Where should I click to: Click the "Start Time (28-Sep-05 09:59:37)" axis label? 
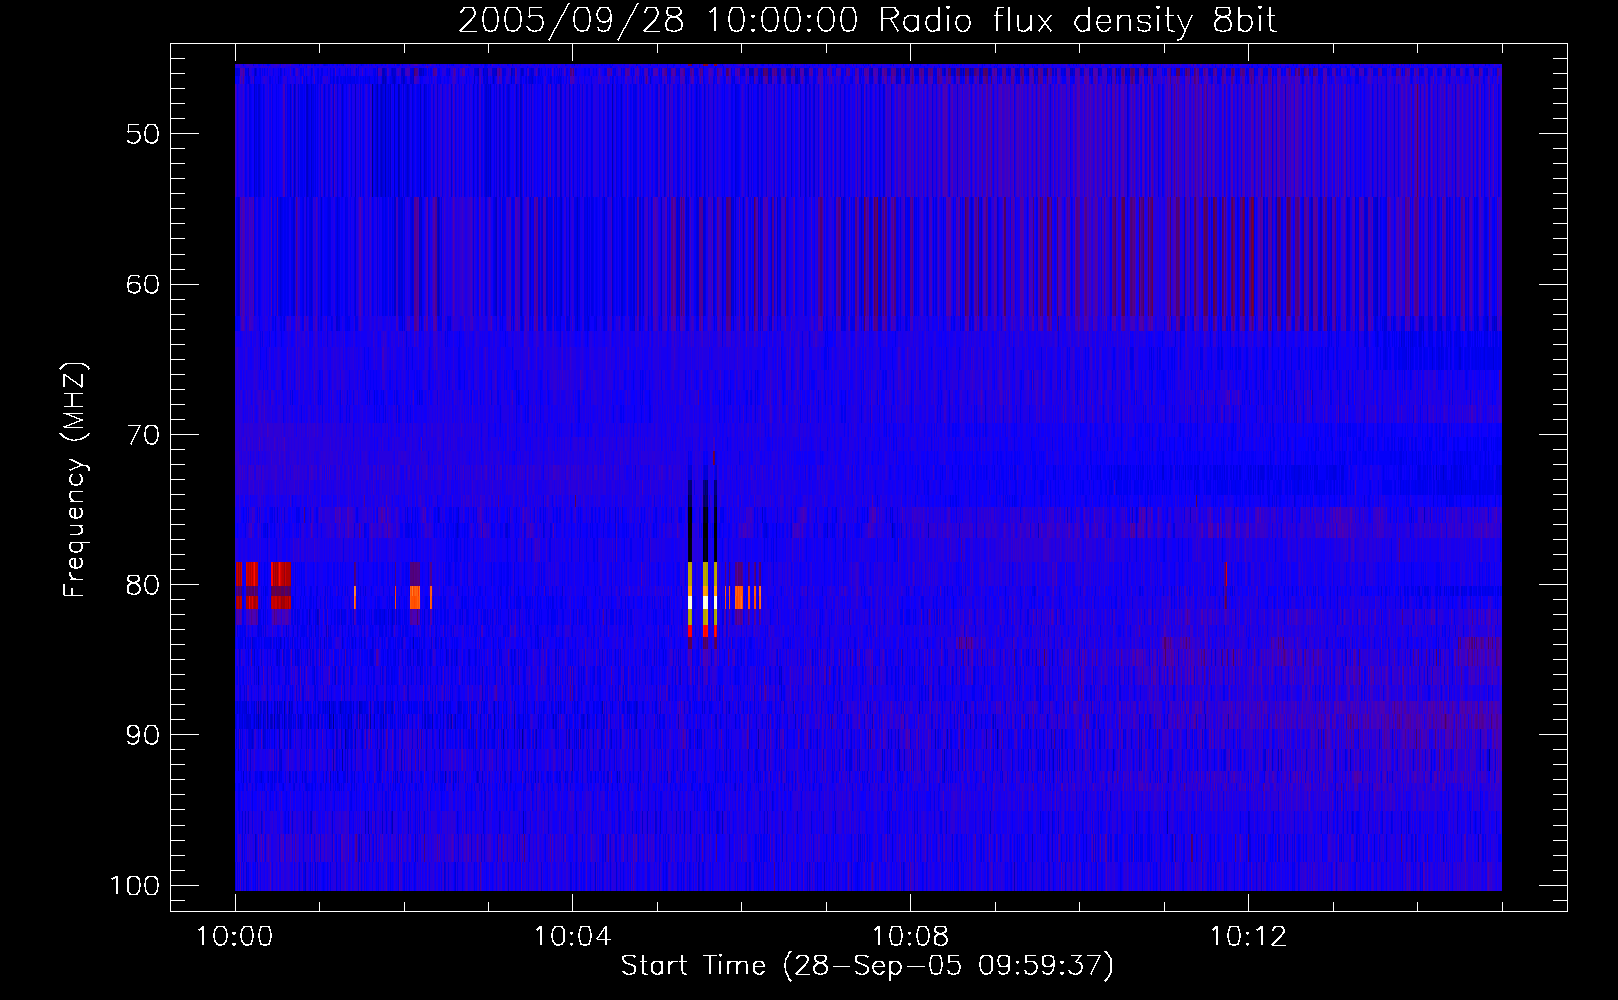coord(867,966)
